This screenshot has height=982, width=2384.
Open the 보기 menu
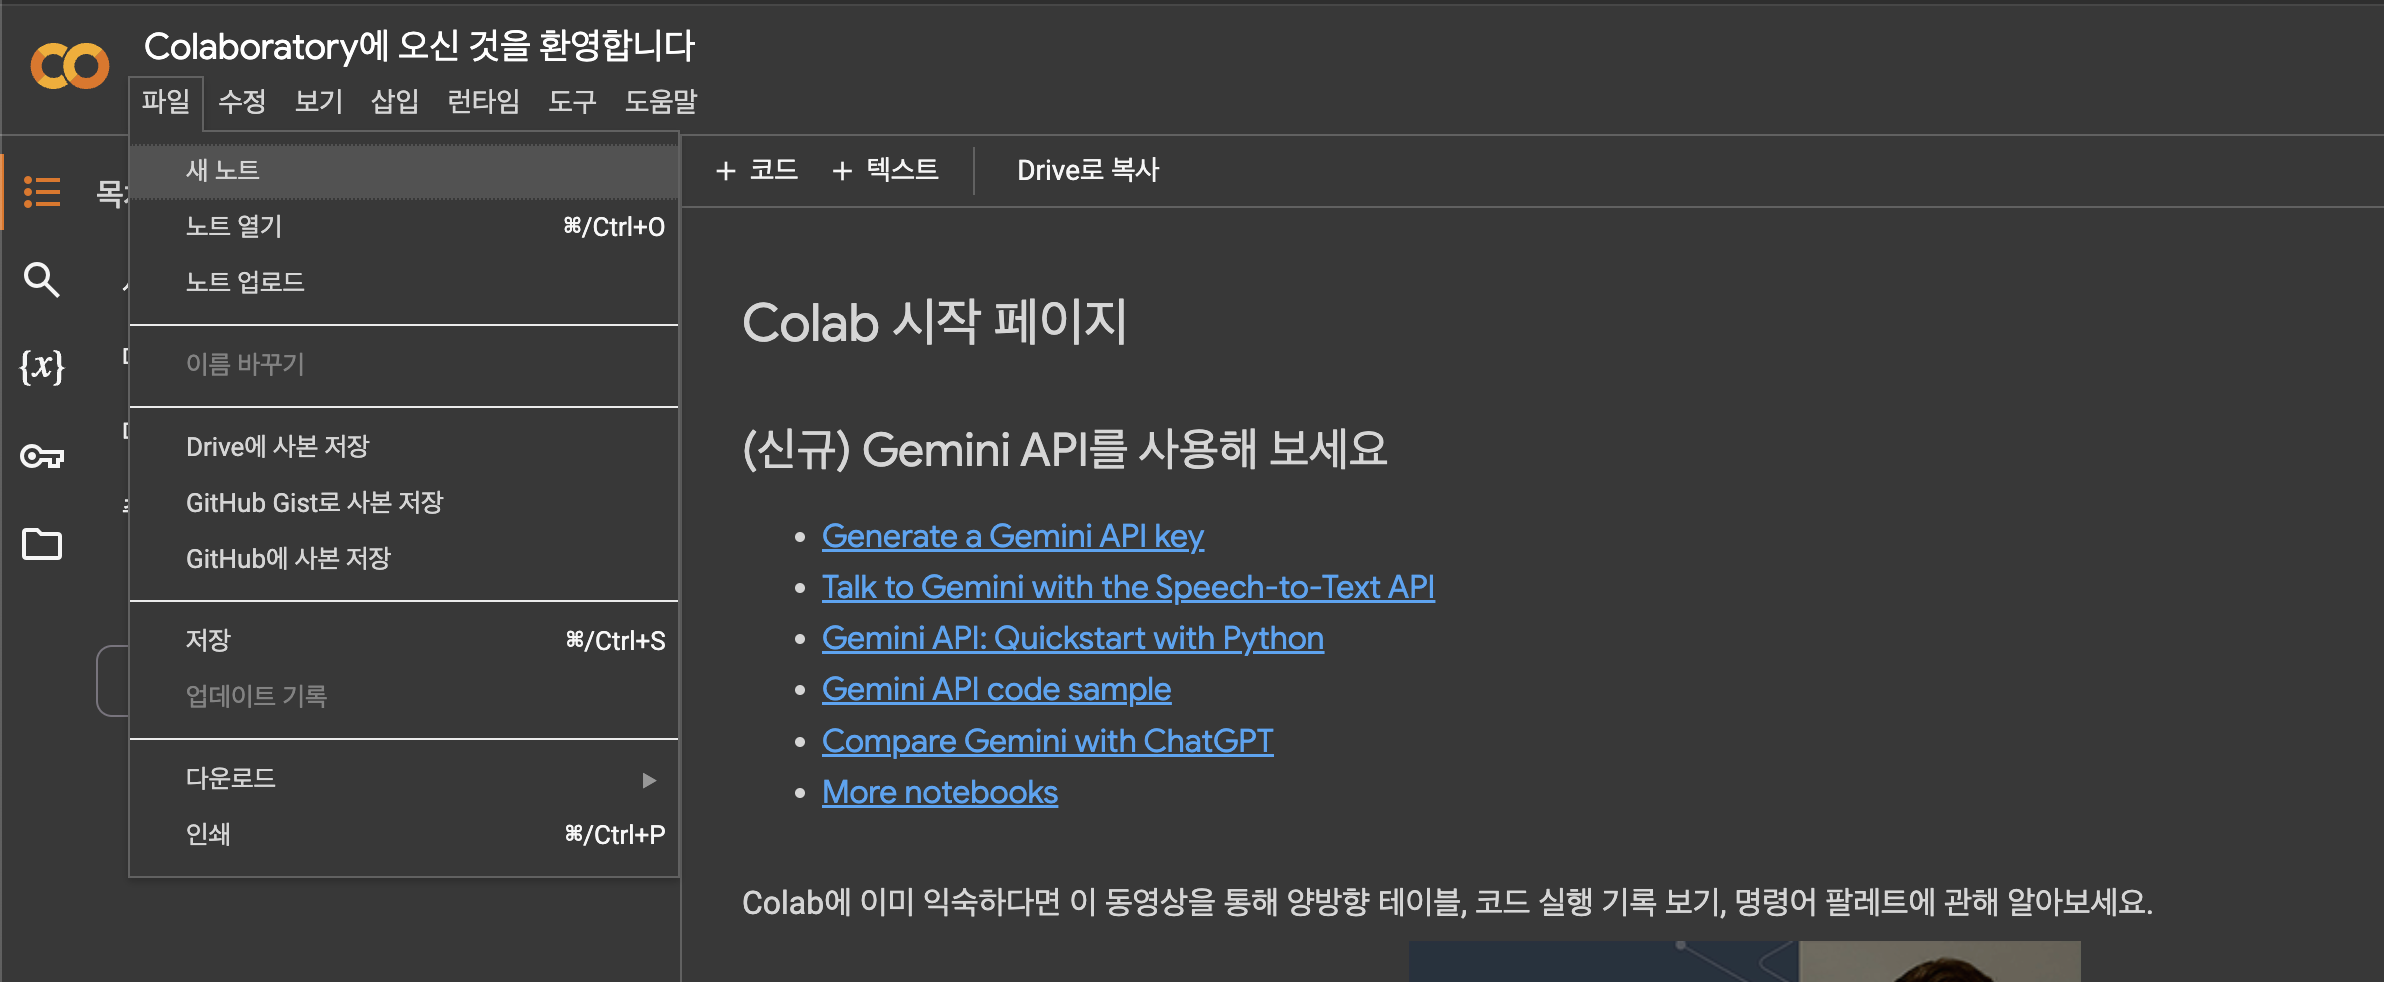pos(319,101)
